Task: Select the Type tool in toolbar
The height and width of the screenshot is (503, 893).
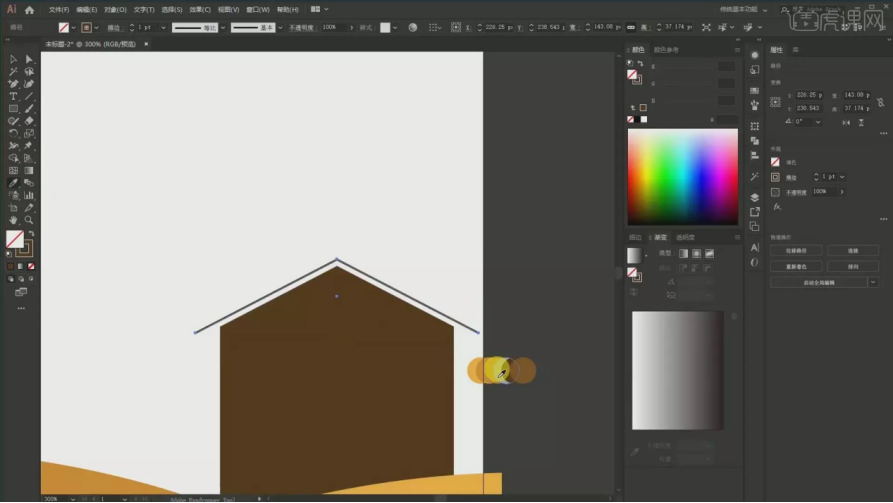Action: coord(13,96)
